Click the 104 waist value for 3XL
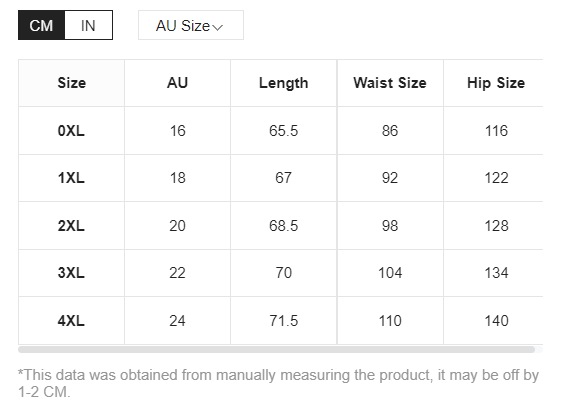Screen dimensions: 562x406 390,273
